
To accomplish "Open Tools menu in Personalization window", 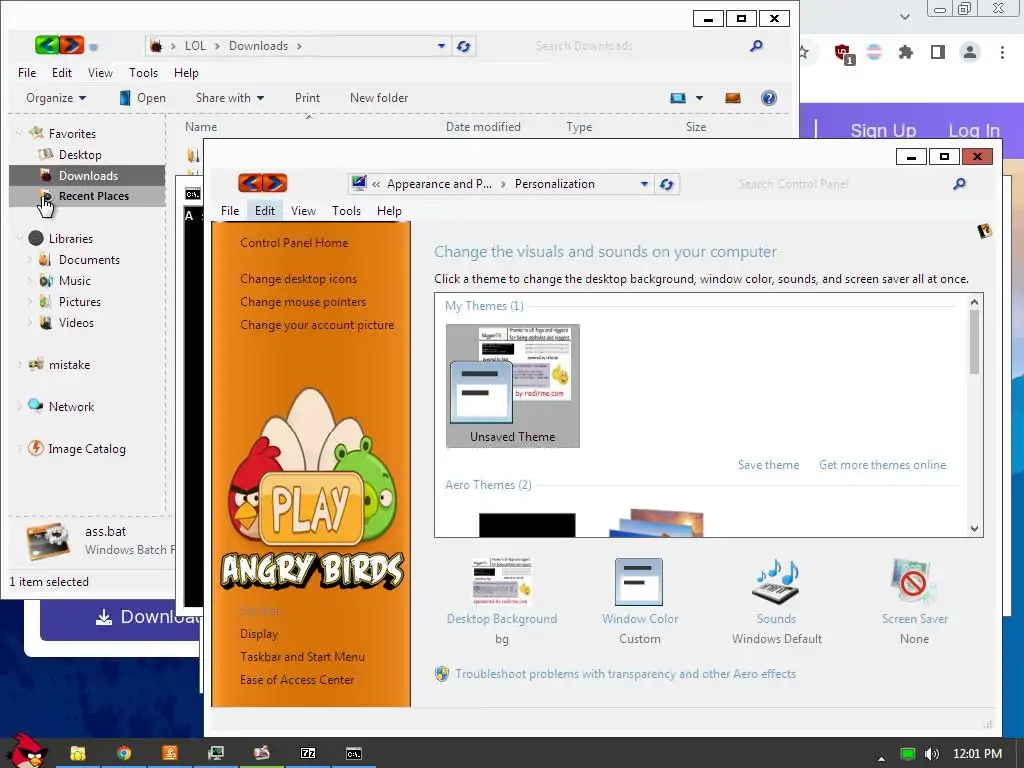I will 346,210.
